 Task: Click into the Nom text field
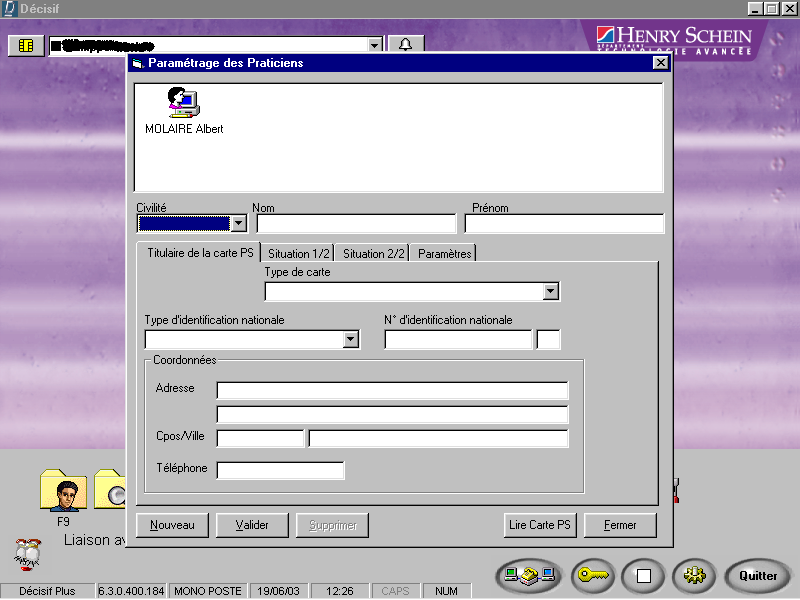(355, 223)
